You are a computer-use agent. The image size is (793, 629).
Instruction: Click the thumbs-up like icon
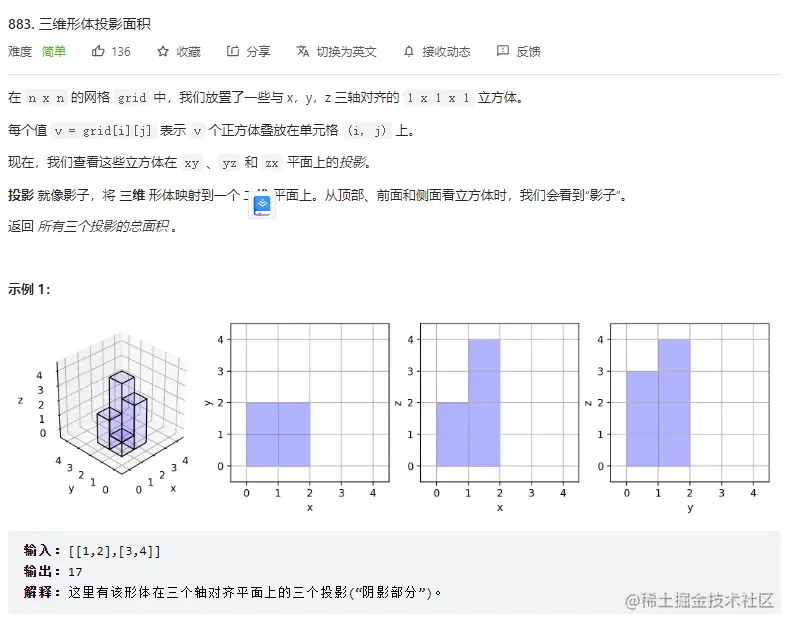(x=98, y=51)
